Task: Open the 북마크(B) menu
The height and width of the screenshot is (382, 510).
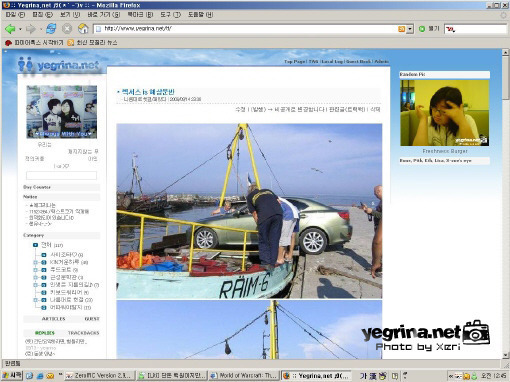Action: [x=140, y=15]
